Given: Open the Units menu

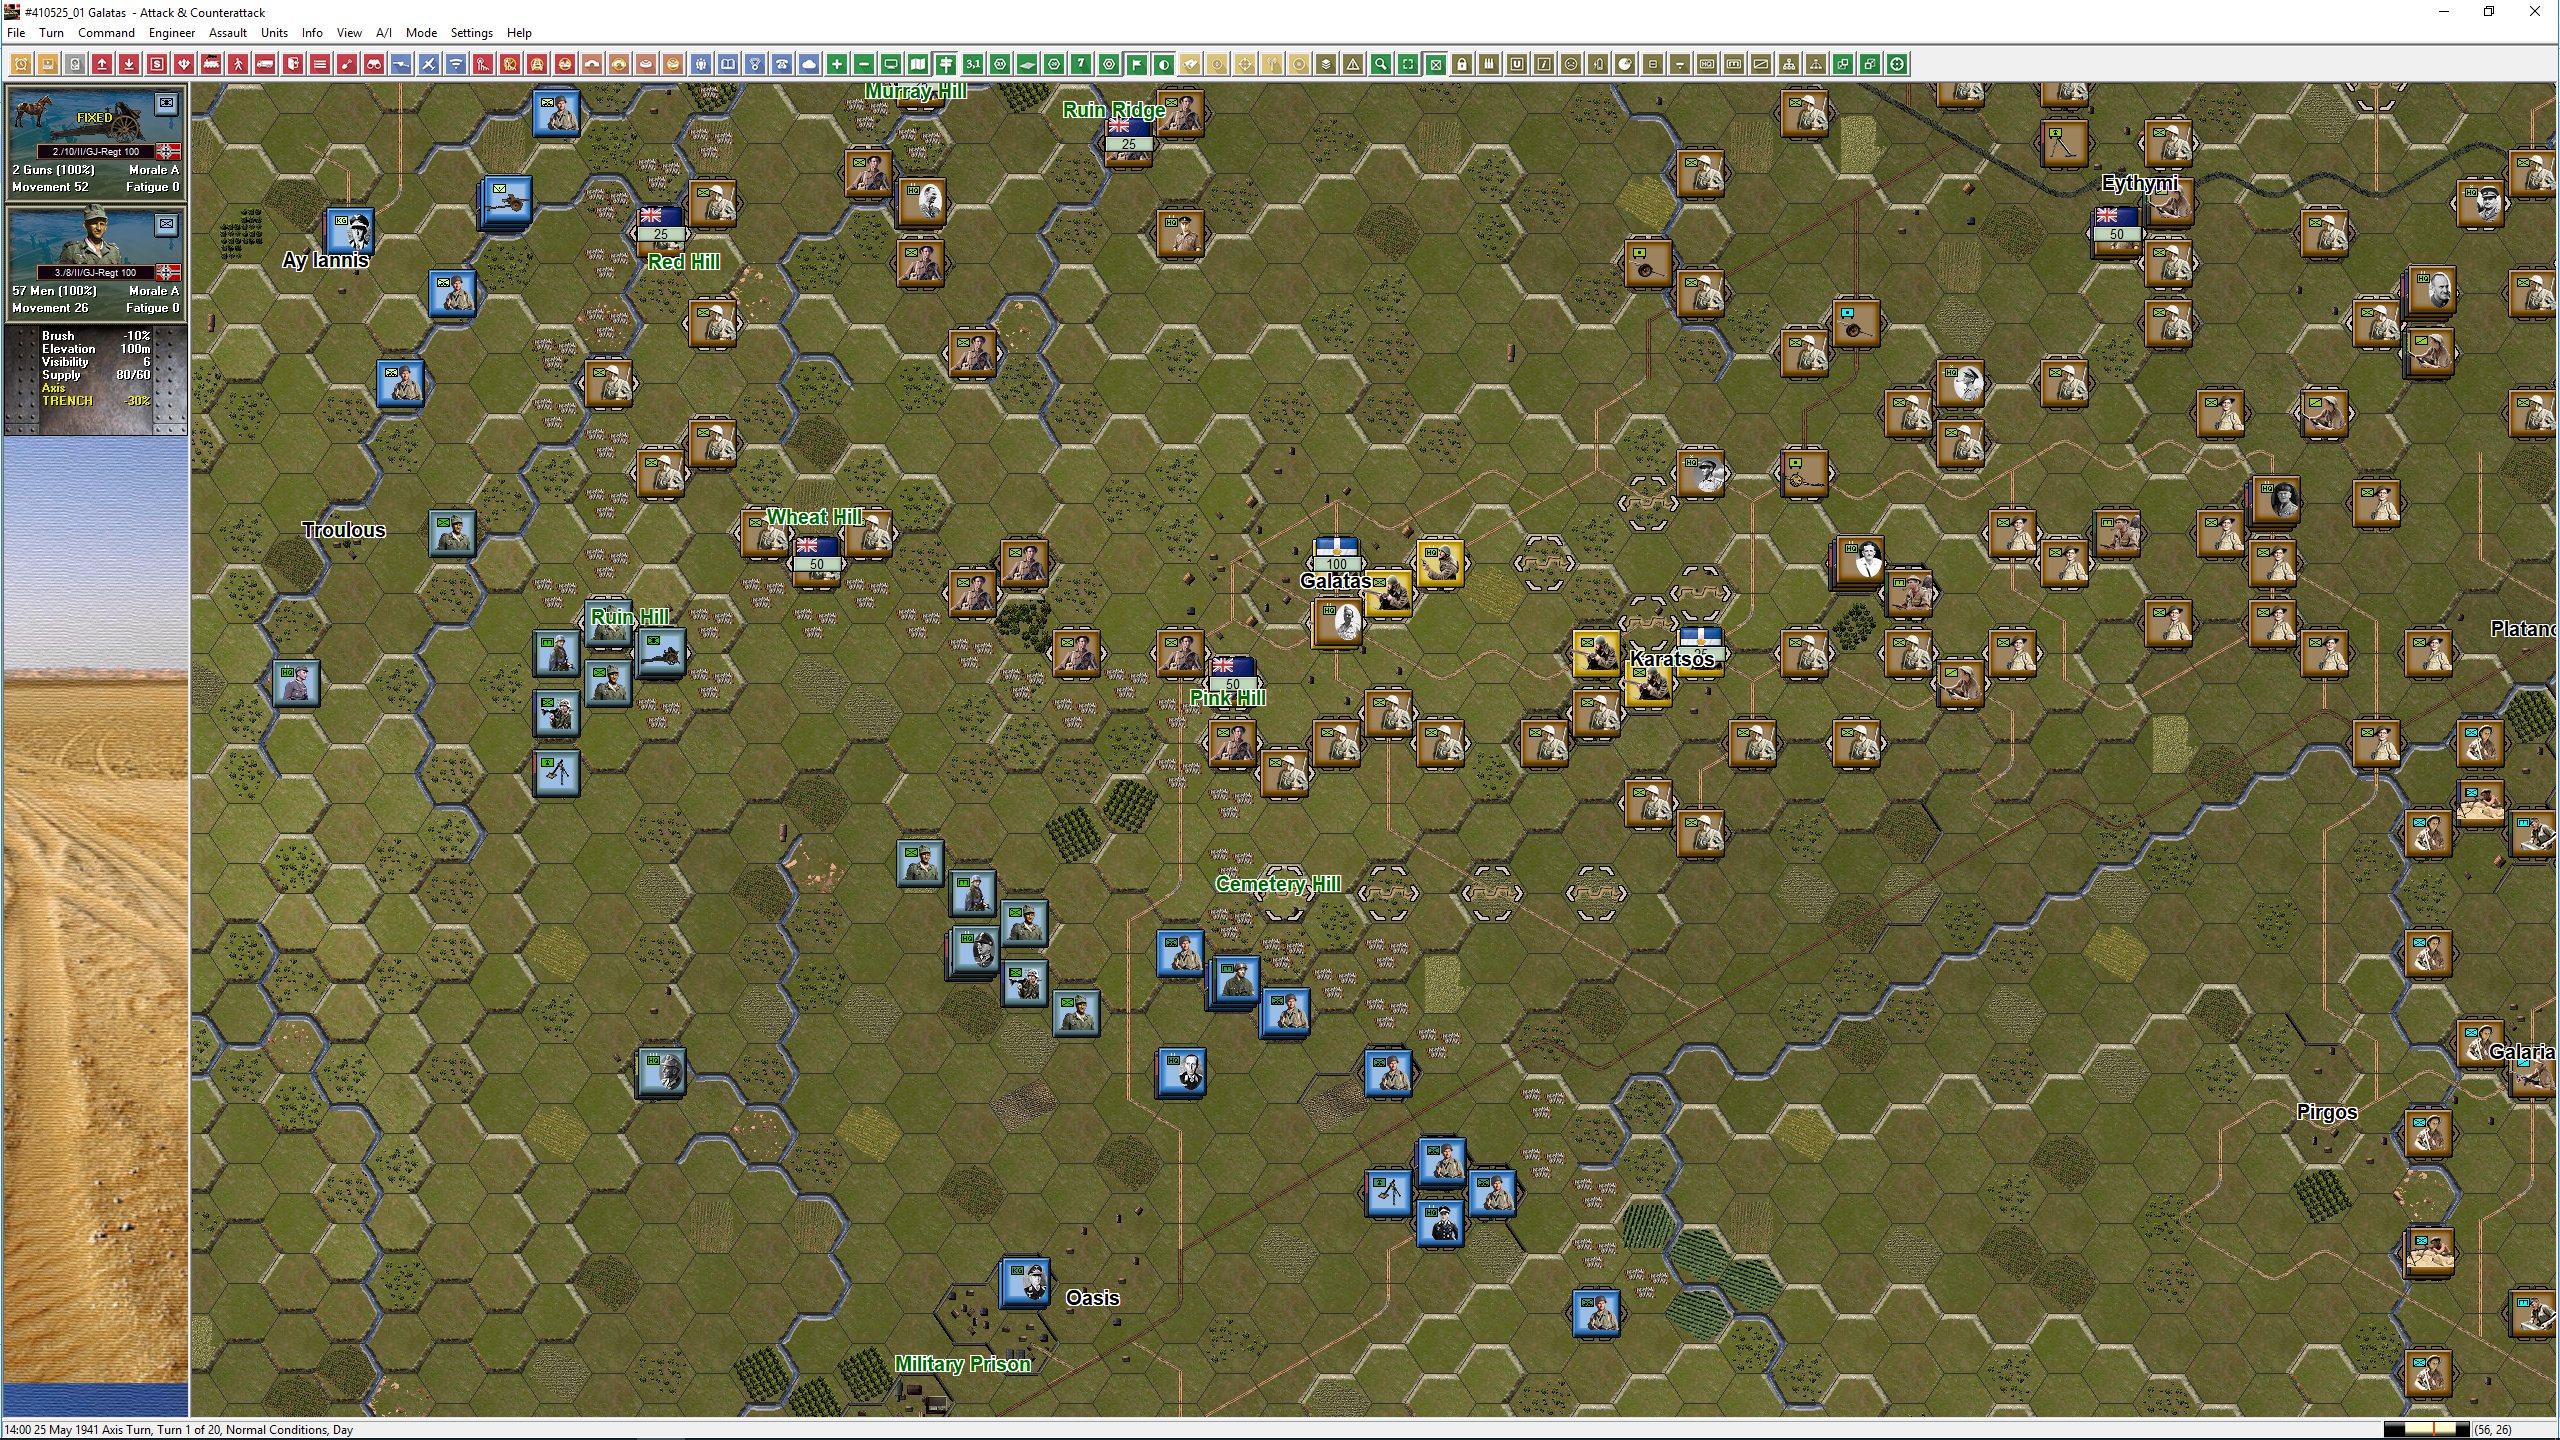Looking at the screenshot, I should tap(274, 33).
